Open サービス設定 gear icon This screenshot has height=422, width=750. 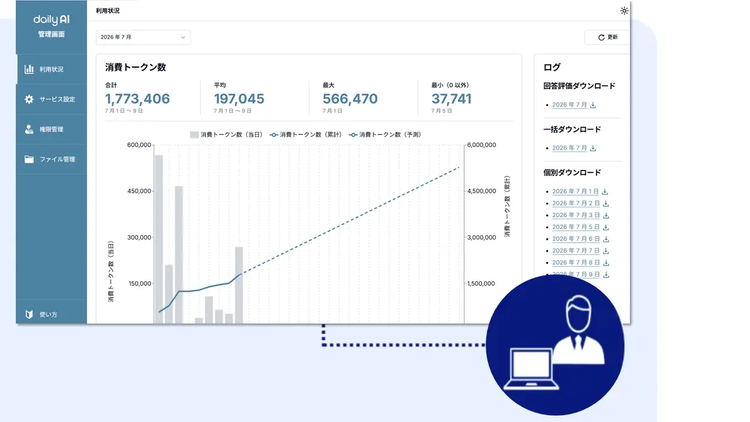pyautogui.click(x=29, y=99)
